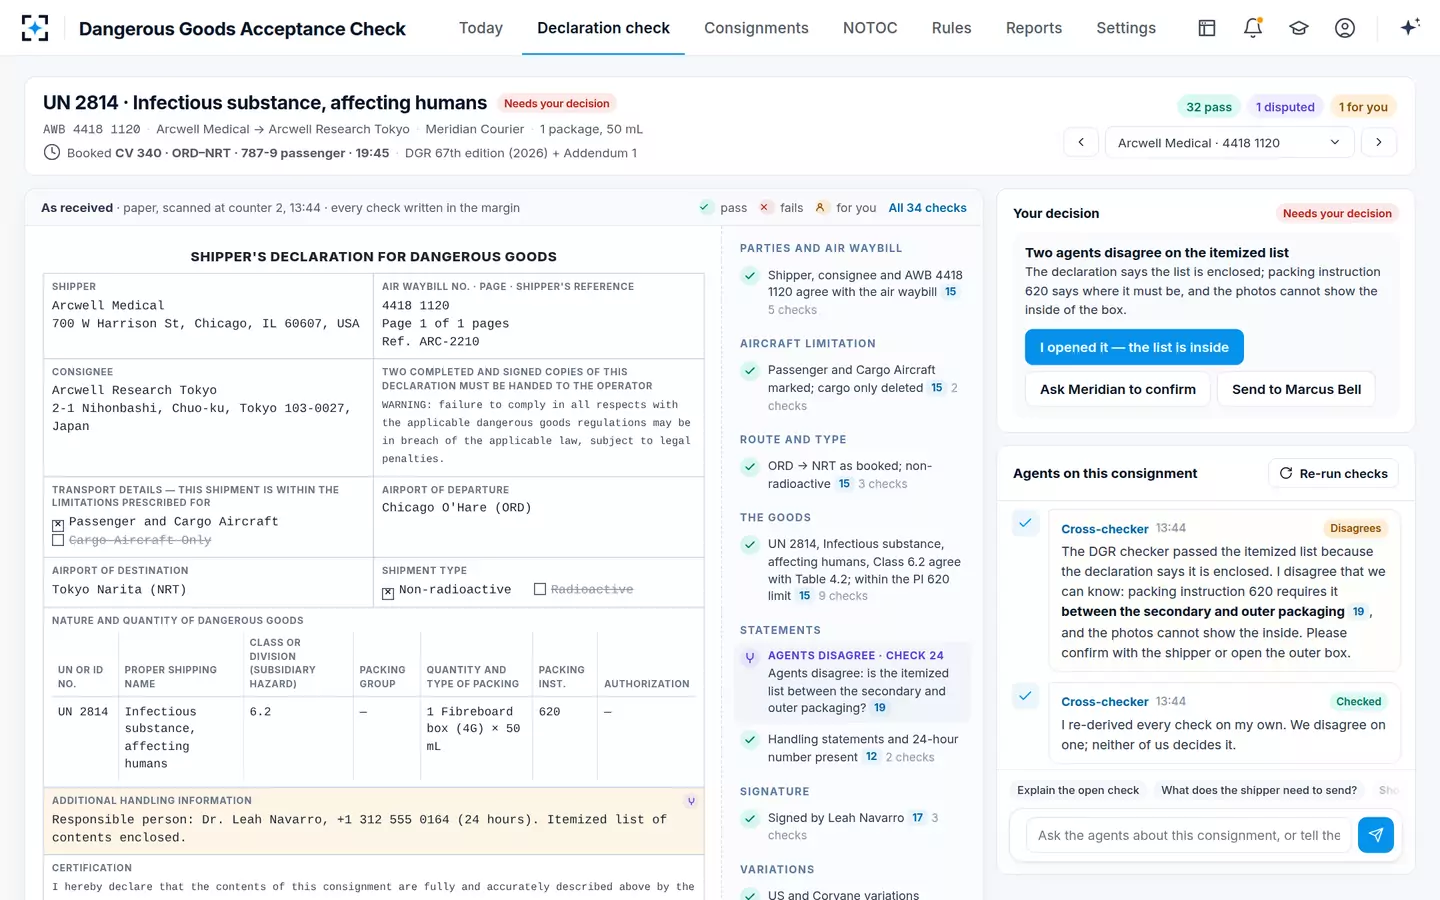Click the pass icon beside Signed by Leah Navarro

(x=749, y=819)
